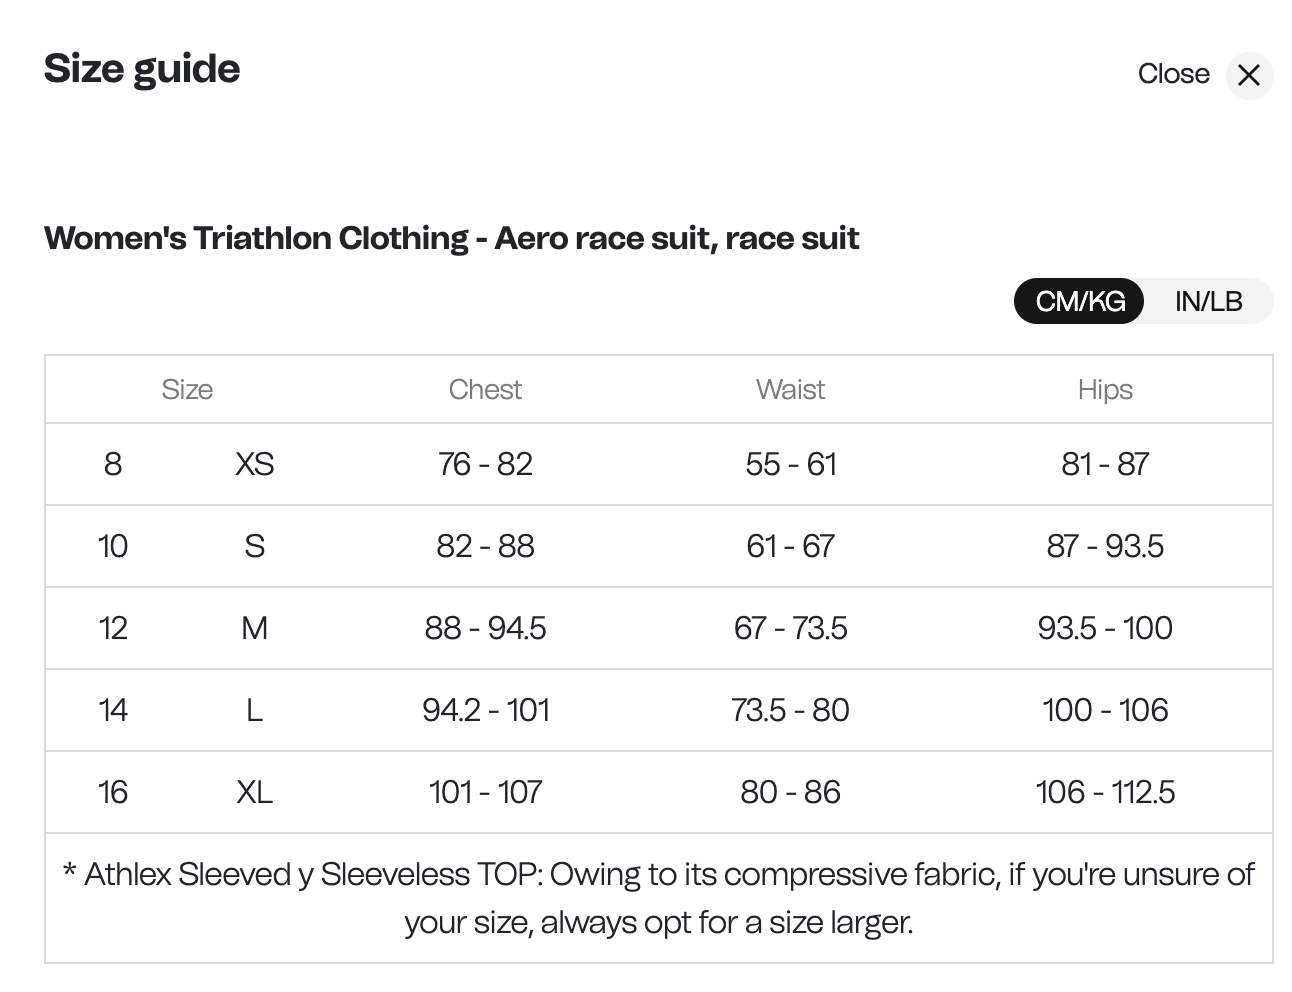Click the chest range 88 - 94.5 cell
This screenshot has width=1292, height=992.
[485, 628]
